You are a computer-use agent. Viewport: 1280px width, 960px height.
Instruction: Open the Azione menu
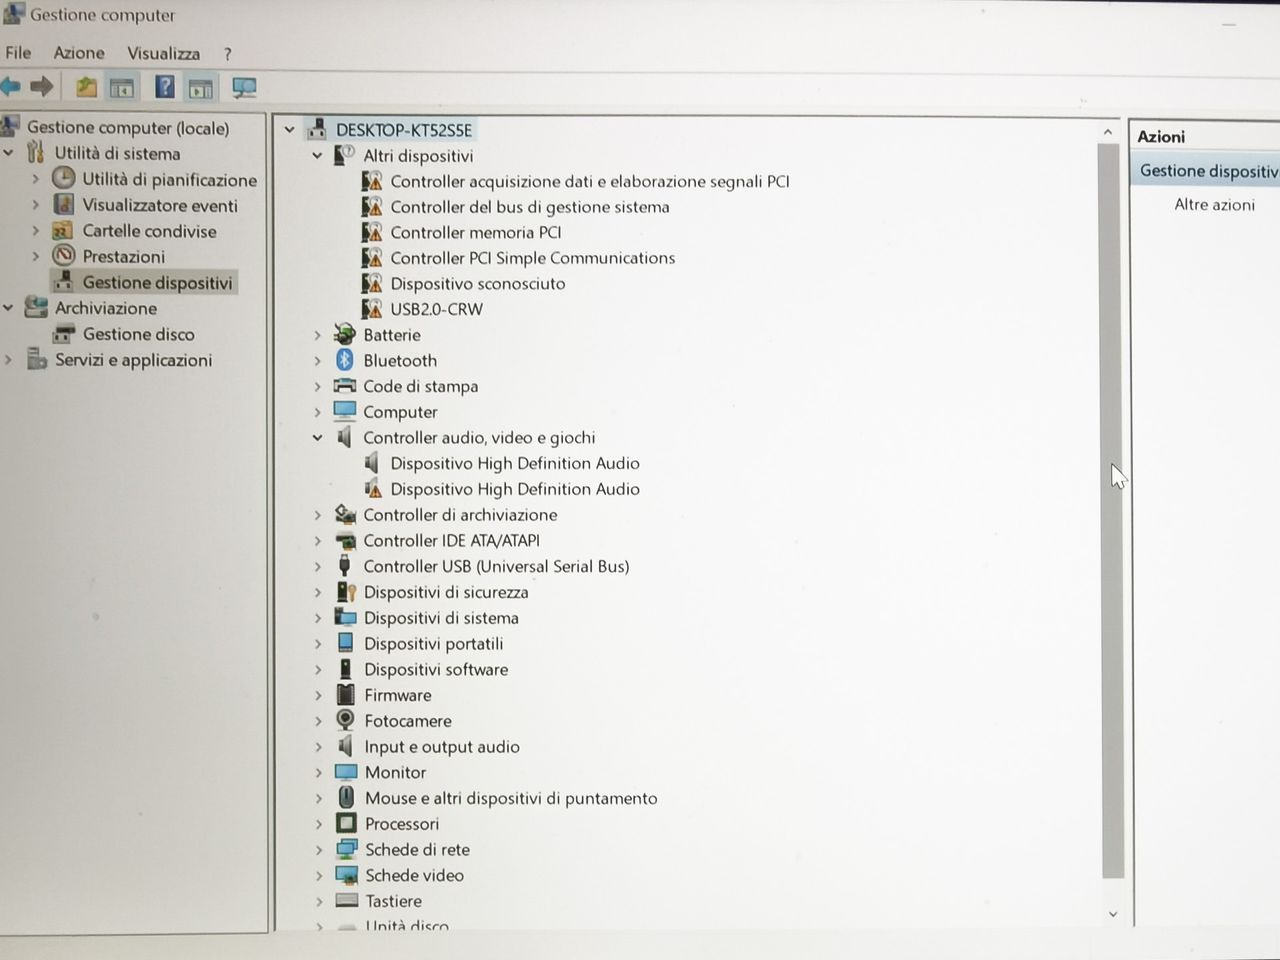point(79,52)
